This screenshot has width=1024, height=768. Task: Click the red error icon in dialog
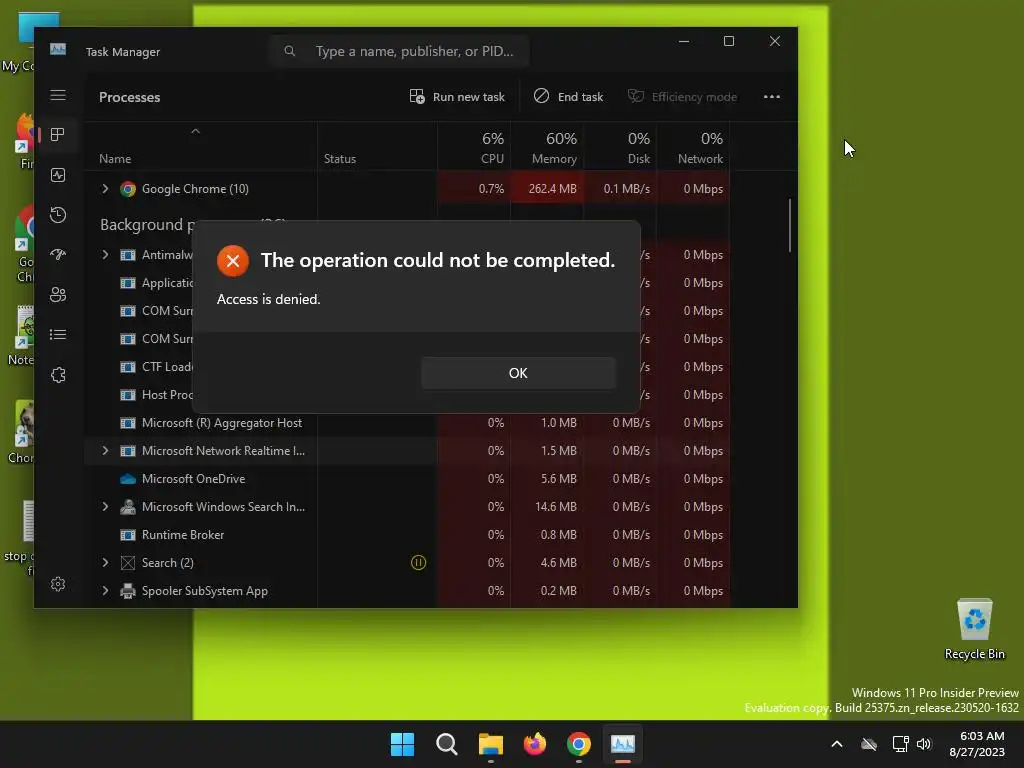pos(232,261)
